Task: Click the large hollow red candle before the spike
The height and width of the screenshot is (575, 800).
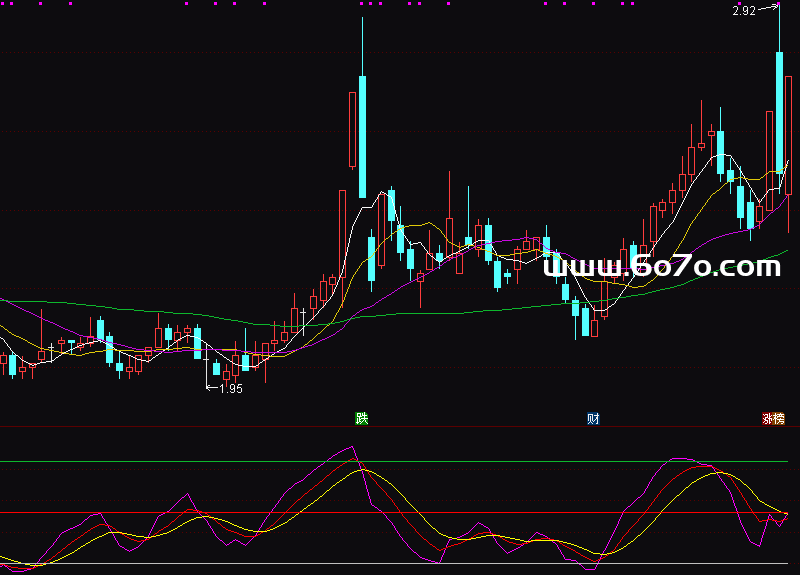Action: coord(352,129)
